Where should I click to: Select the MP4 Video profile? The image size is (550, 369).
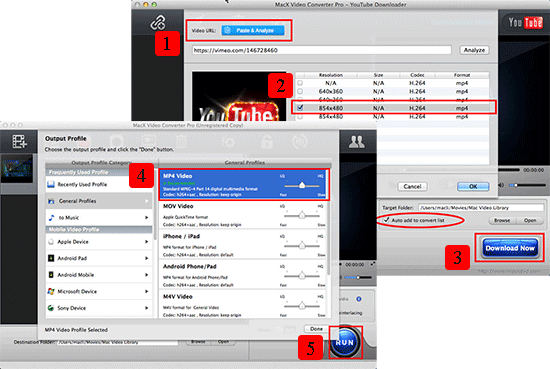[243, 185]
